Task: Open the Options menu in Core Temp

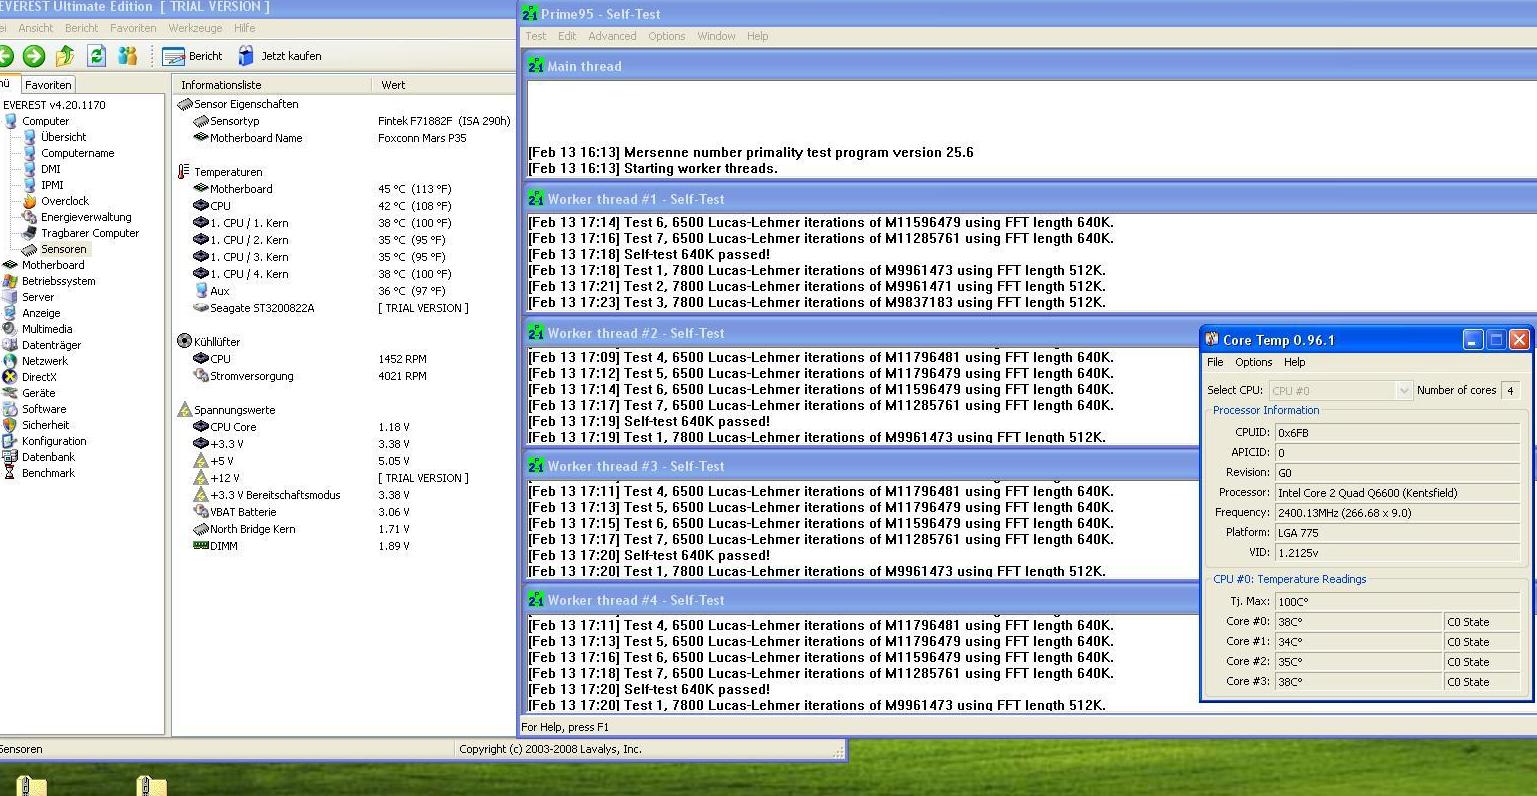Action: click(x=1253, y=362)
